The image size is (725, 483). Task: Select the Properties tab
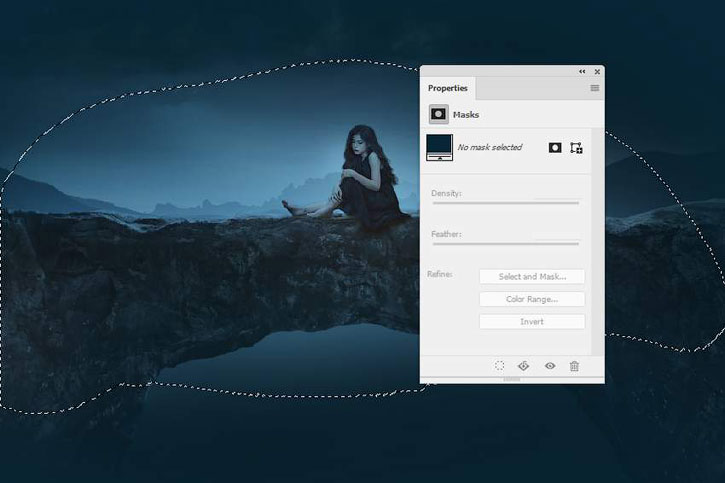[x=448, y=88]
